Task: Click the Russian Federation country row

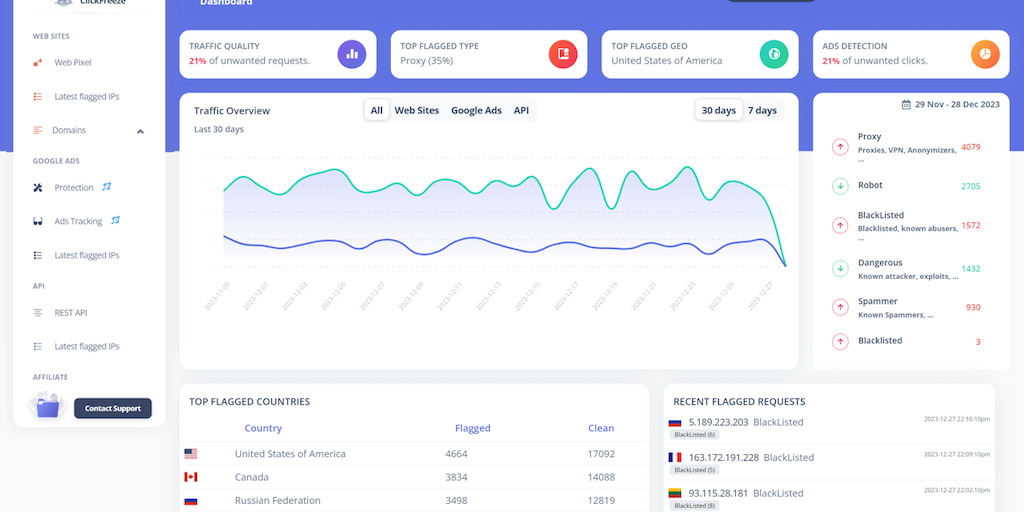Action: (x=414, y=501)
